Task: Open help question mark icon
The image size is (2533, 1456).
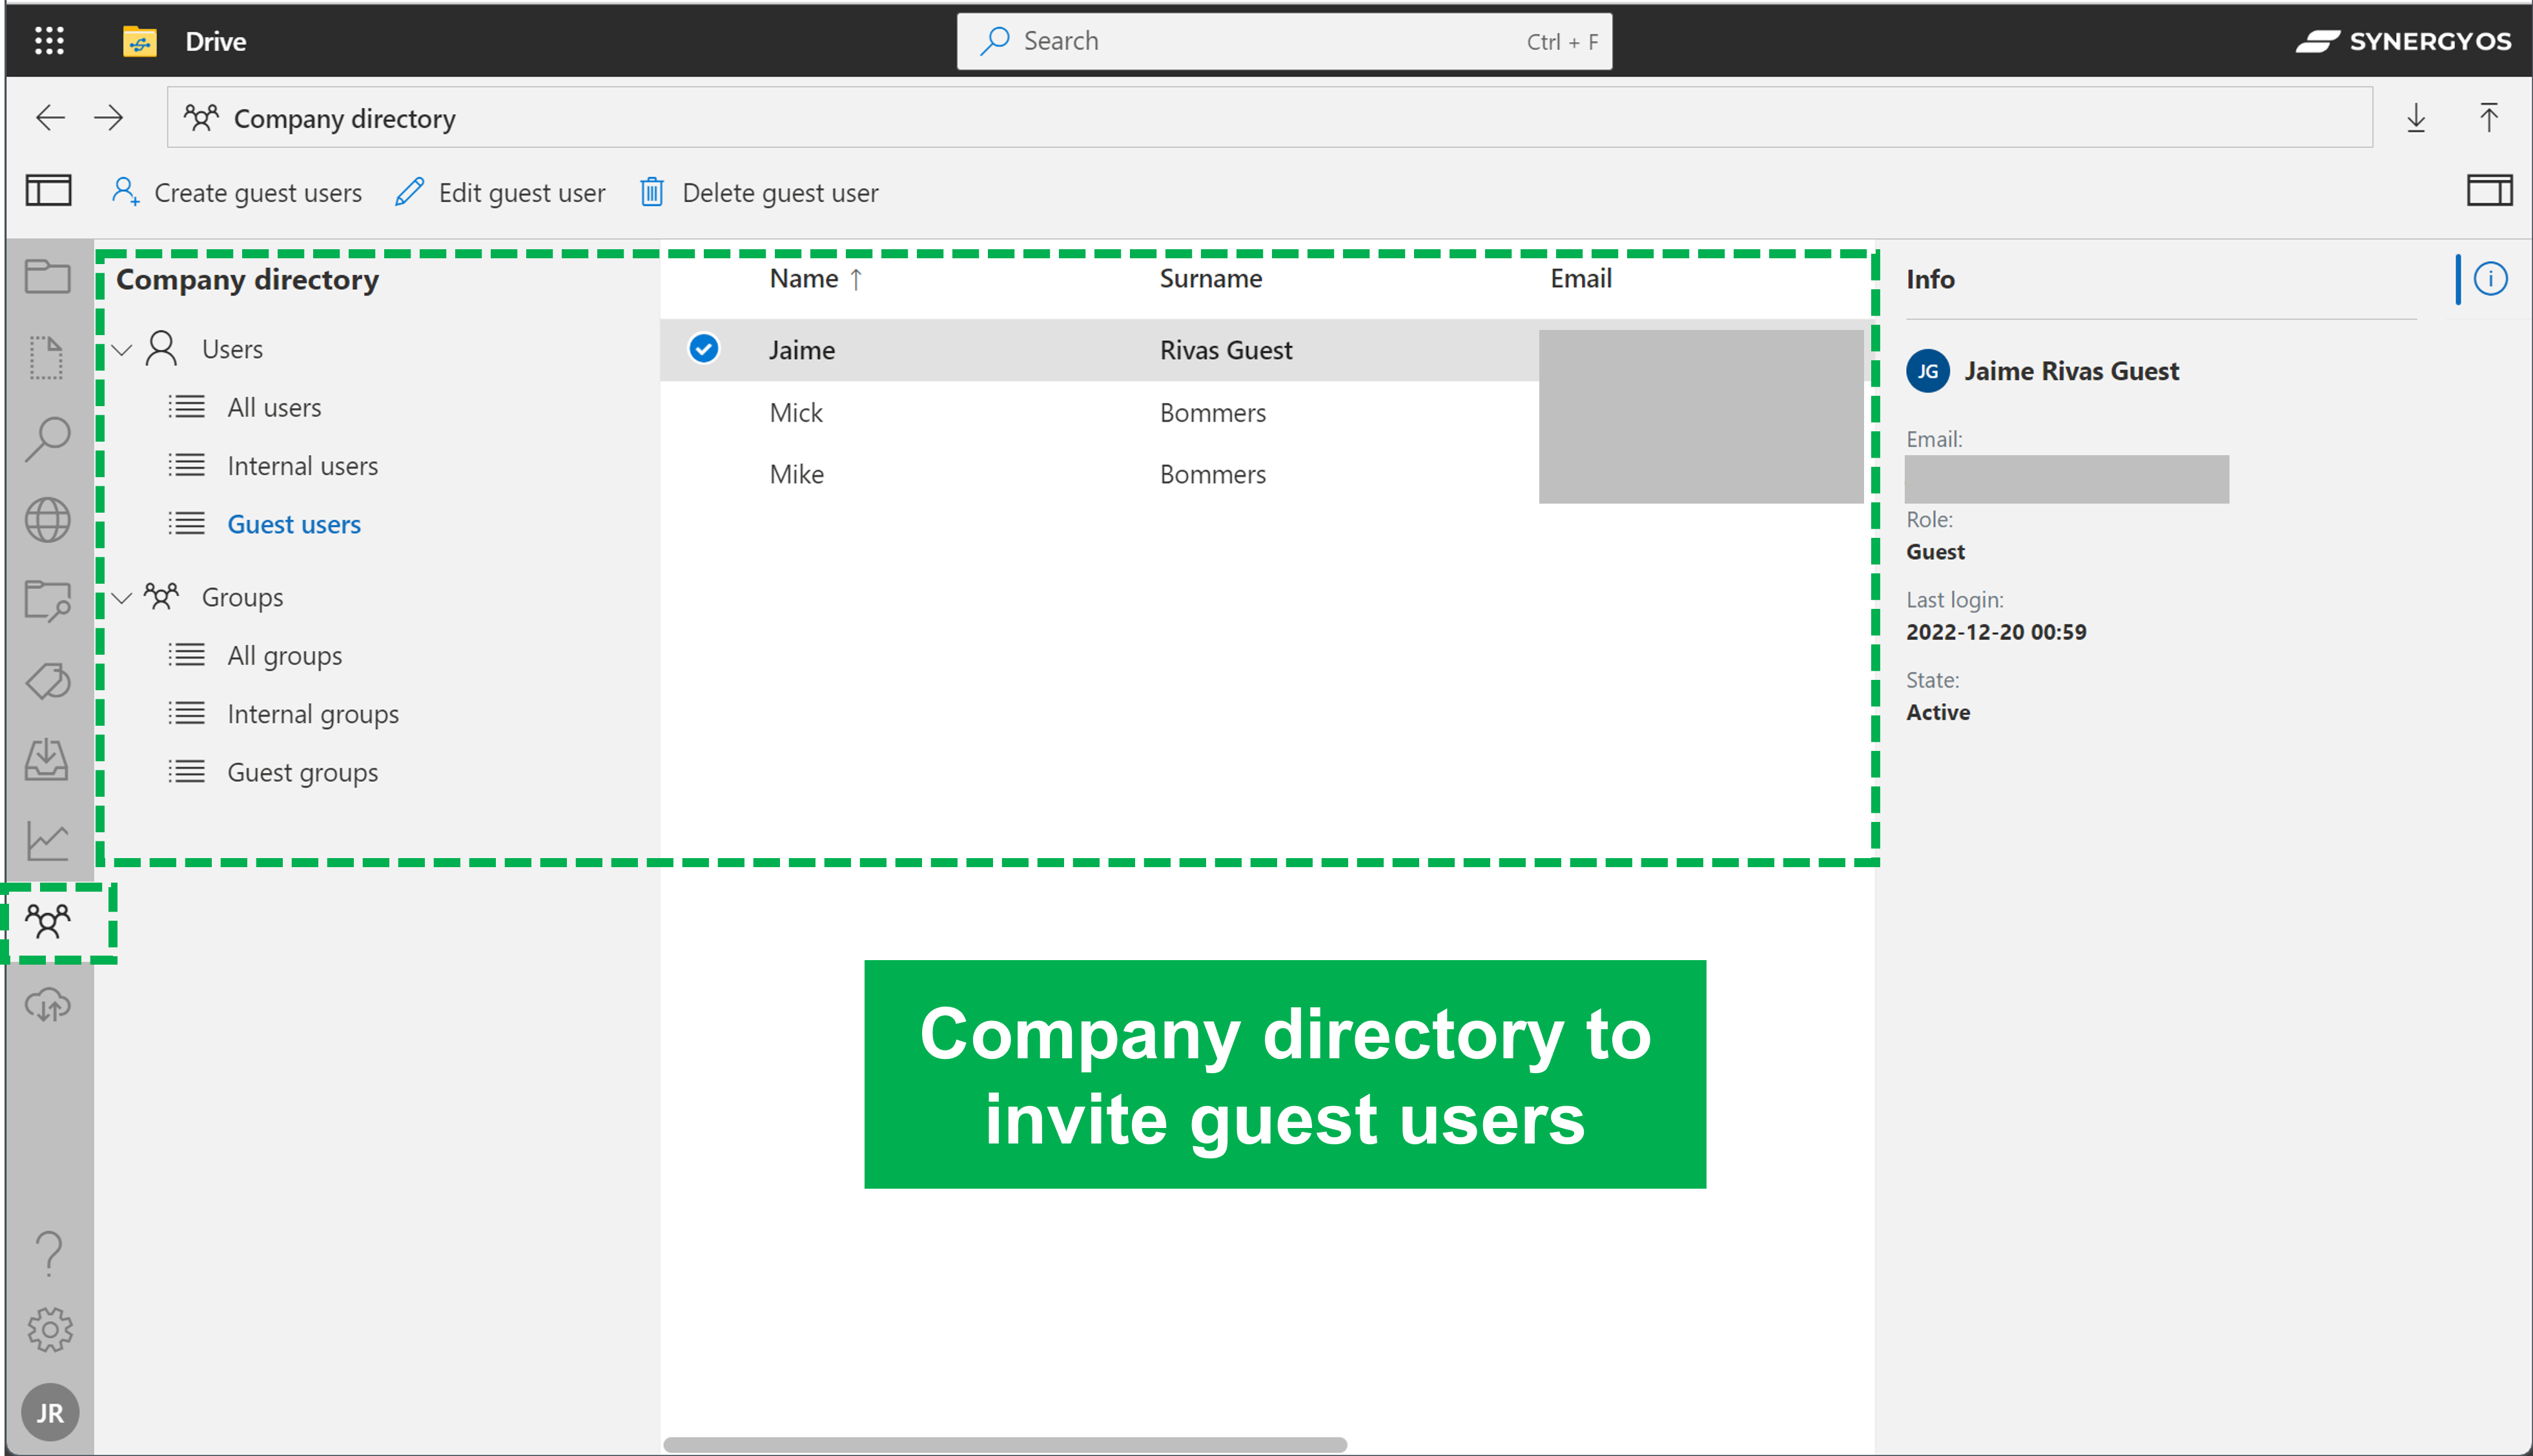Action: [x=48, y=1254]
